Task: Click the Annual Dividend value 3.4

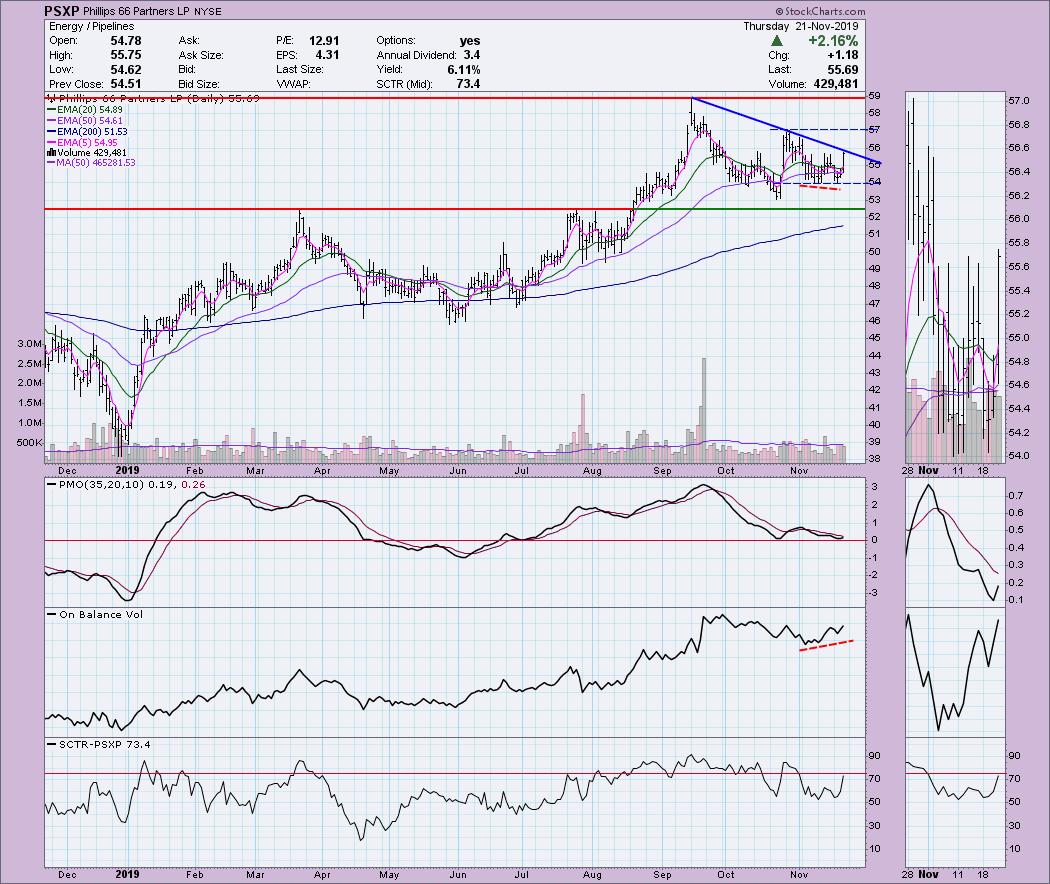Action: [471, 56]
